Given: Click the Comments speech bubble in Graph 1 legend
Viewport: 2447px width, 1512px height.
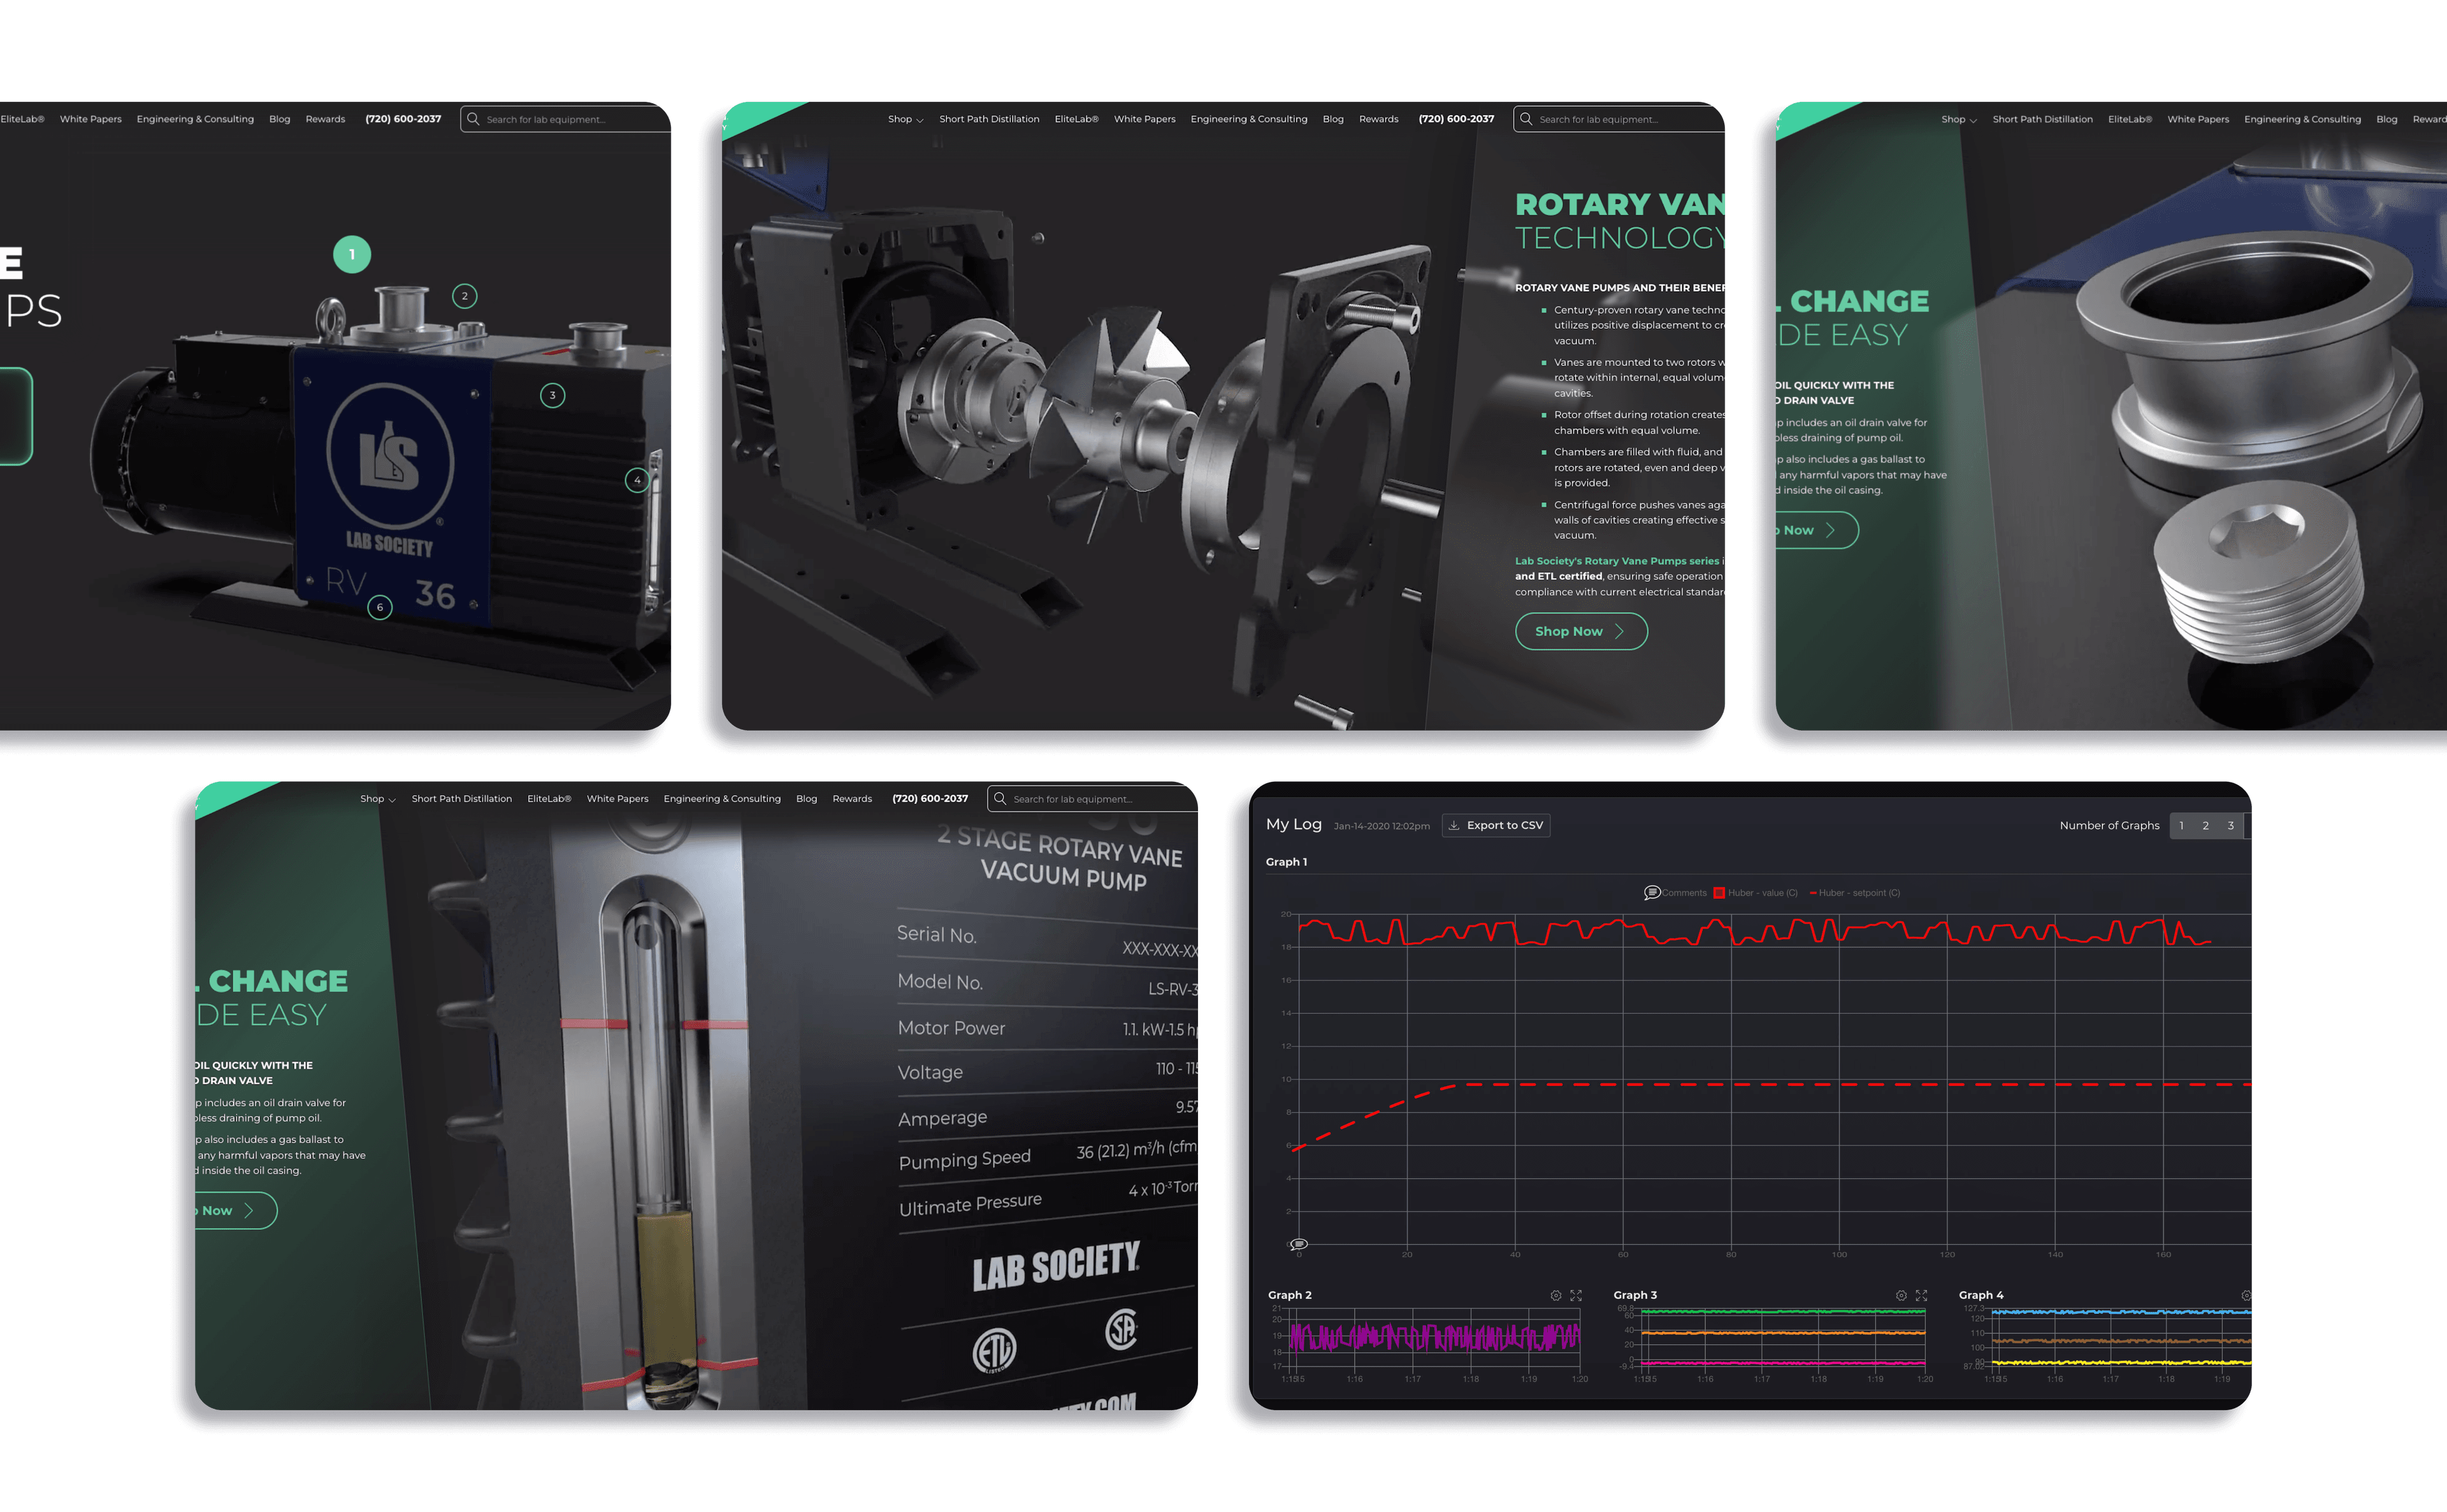Looking at the screenshot, I should tap(1652, 892).
